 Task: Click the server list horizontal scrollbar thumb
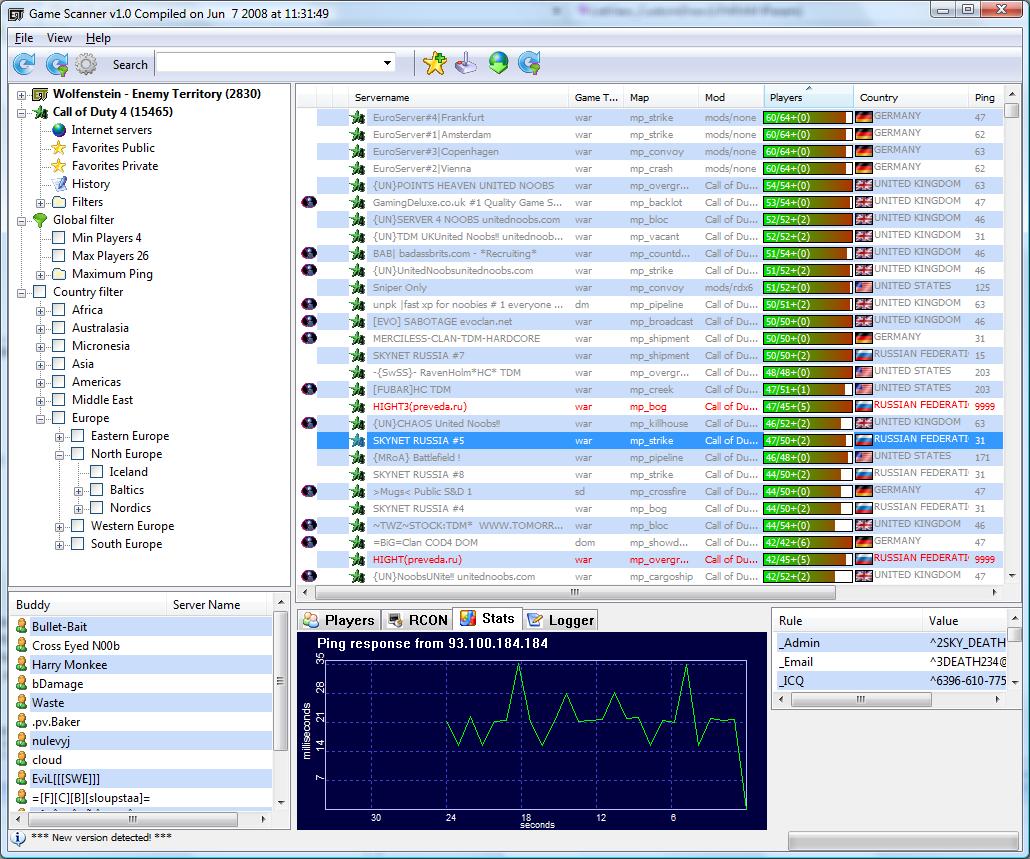(x=575, y=592)
